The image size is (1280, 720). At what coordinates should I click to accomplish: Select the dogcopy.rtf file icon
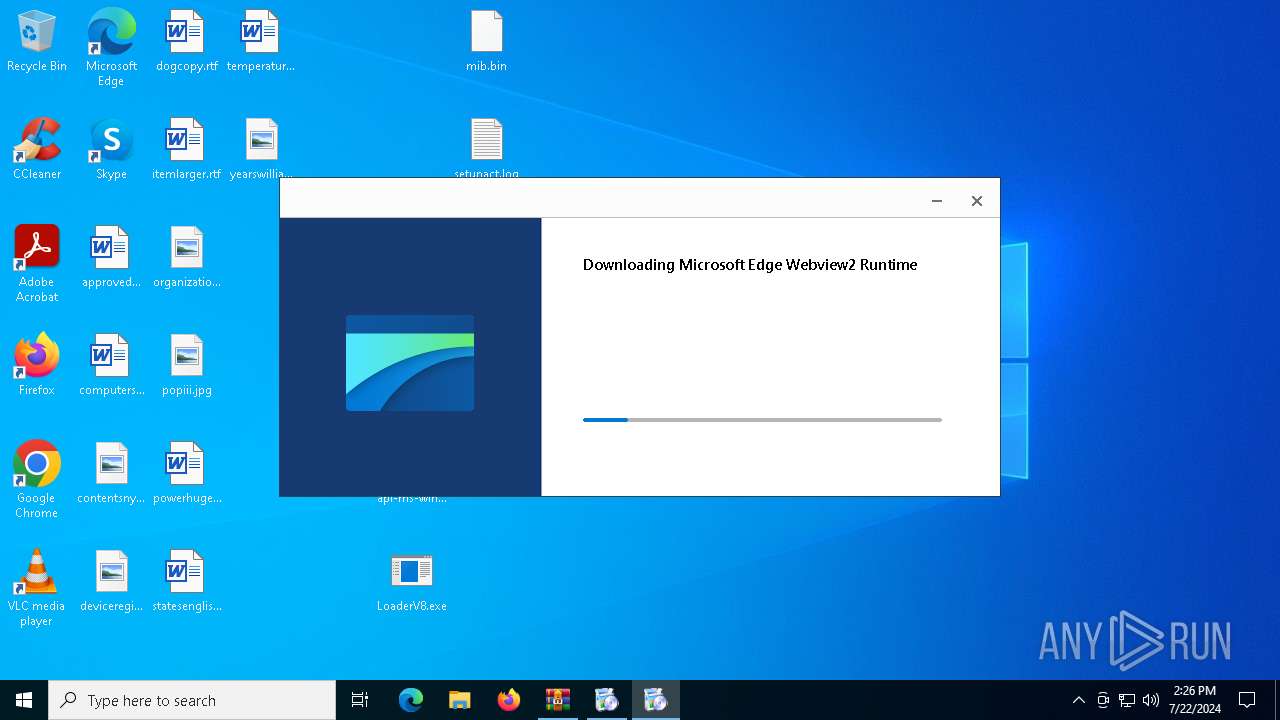[x=186, y=42]
